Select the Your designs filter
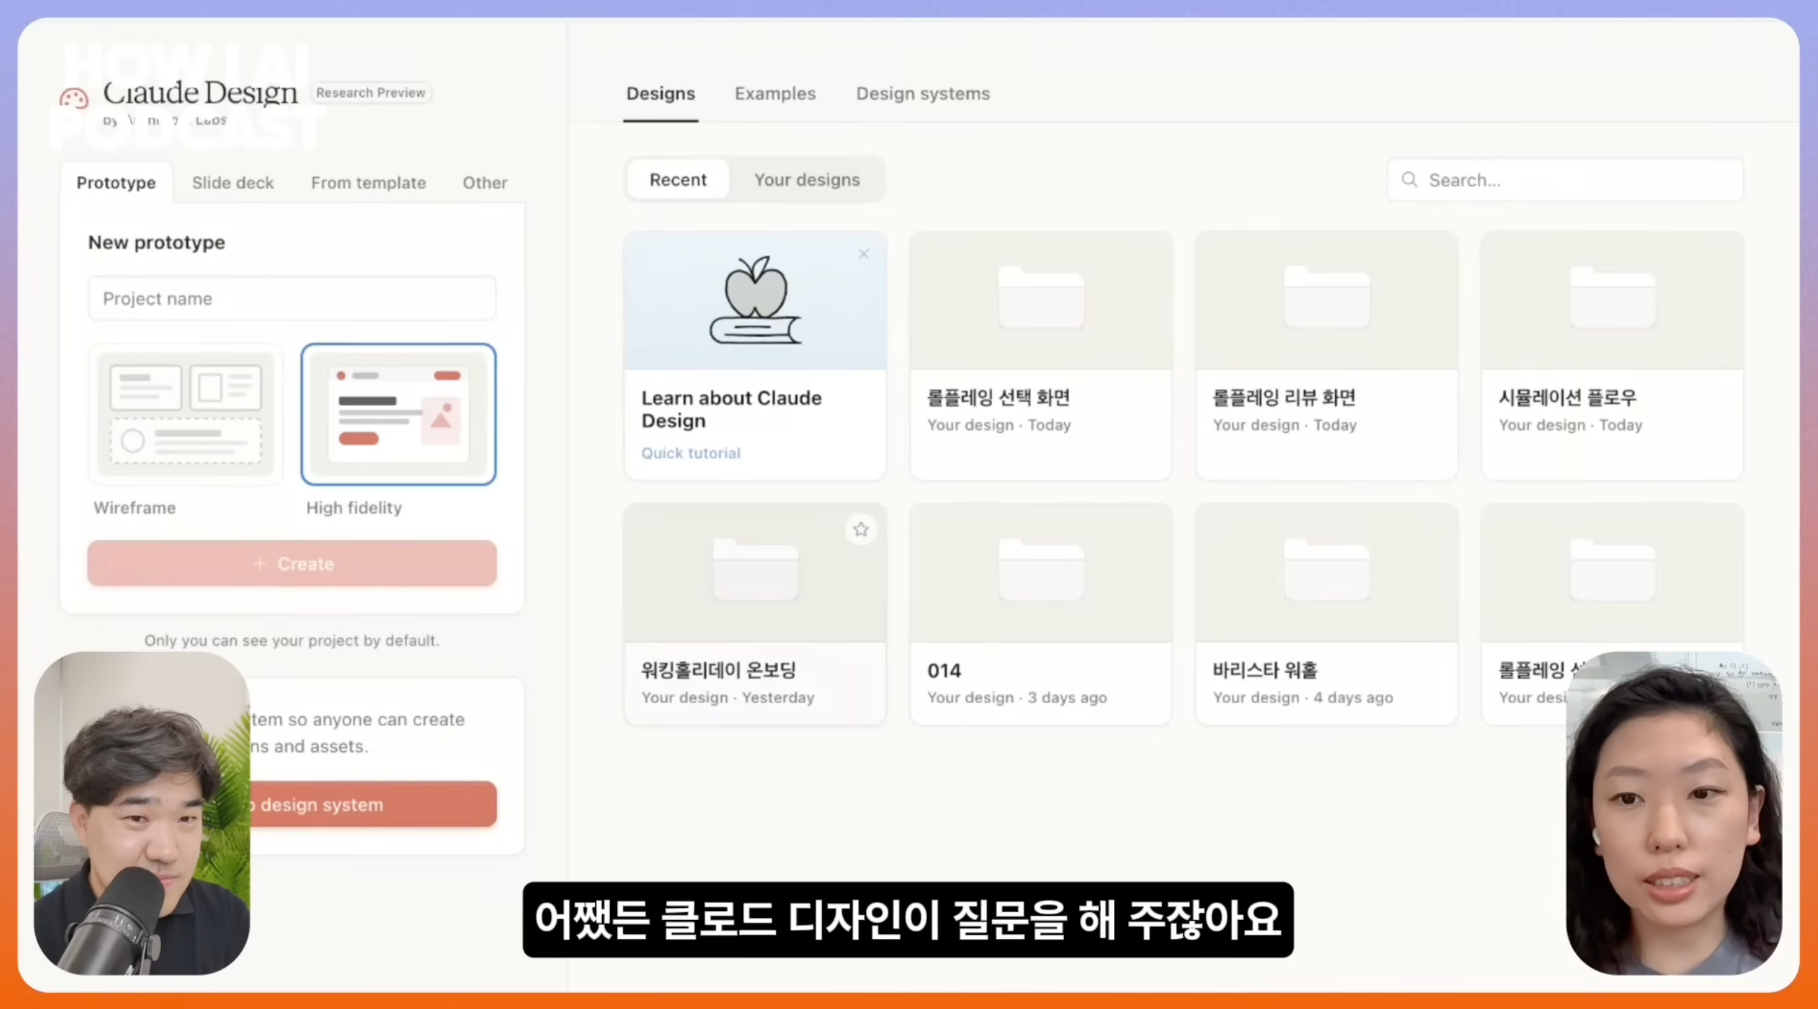This screenshot has height=1009, width=1818. click(807, 180)
